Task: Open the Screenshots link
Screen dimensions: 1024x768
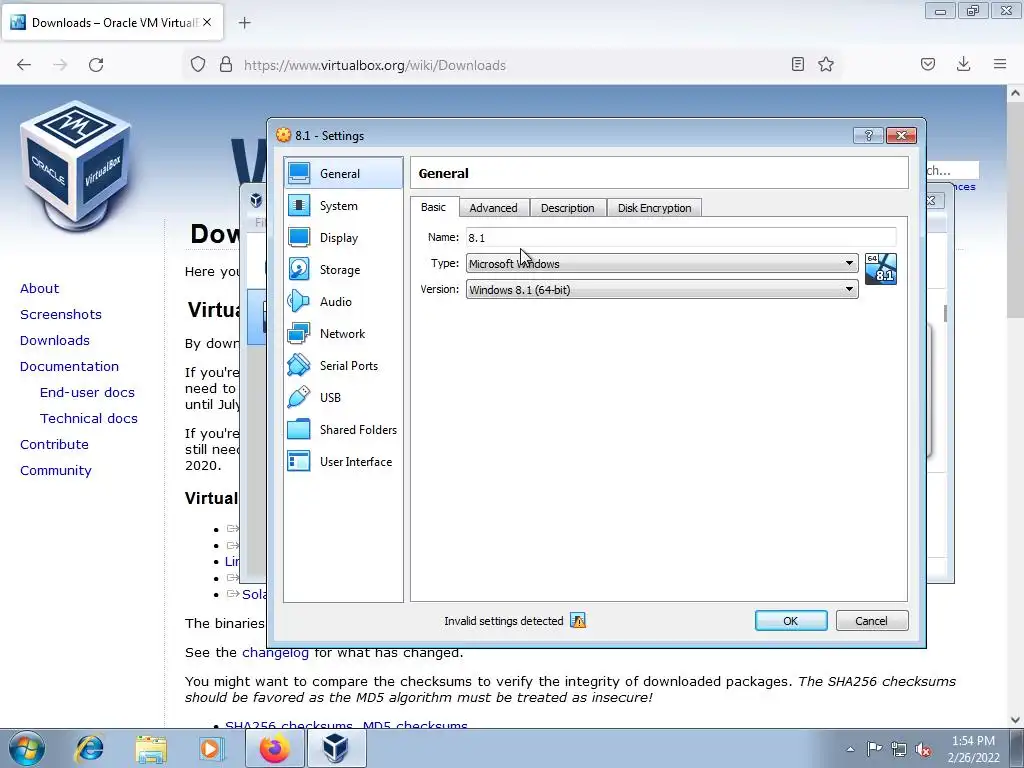Action: click(61, 314)
